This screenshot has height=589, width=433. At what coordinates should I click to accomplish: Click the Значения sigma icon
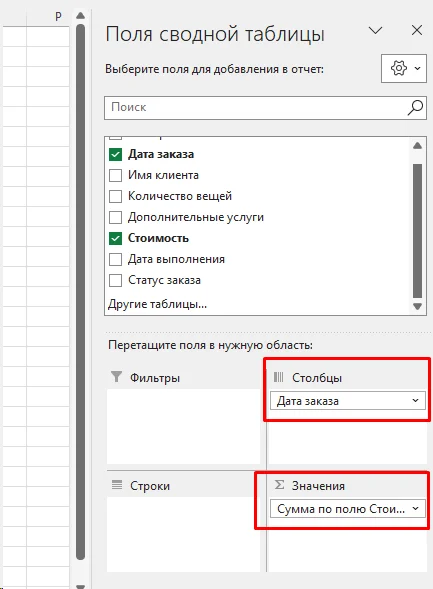click(x=279, y=485)
